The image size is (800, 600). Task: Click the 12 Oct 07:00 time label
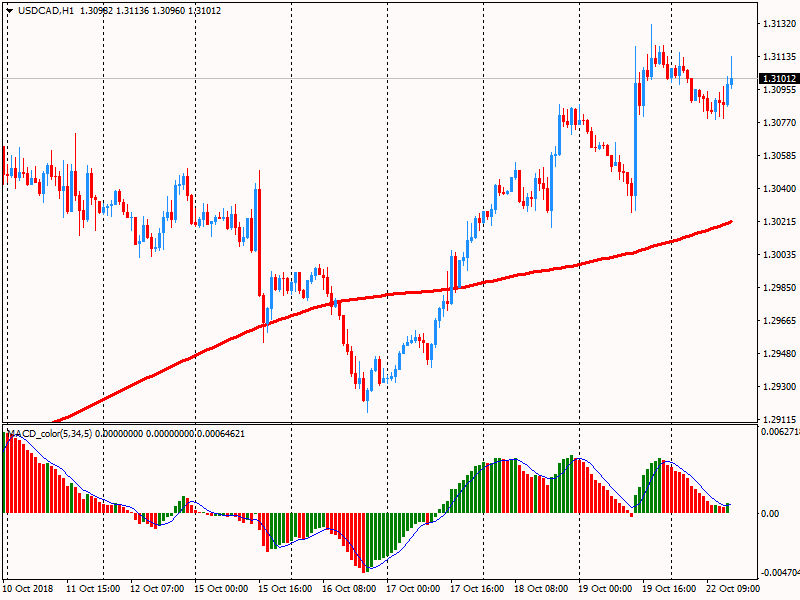pos(157,589)
